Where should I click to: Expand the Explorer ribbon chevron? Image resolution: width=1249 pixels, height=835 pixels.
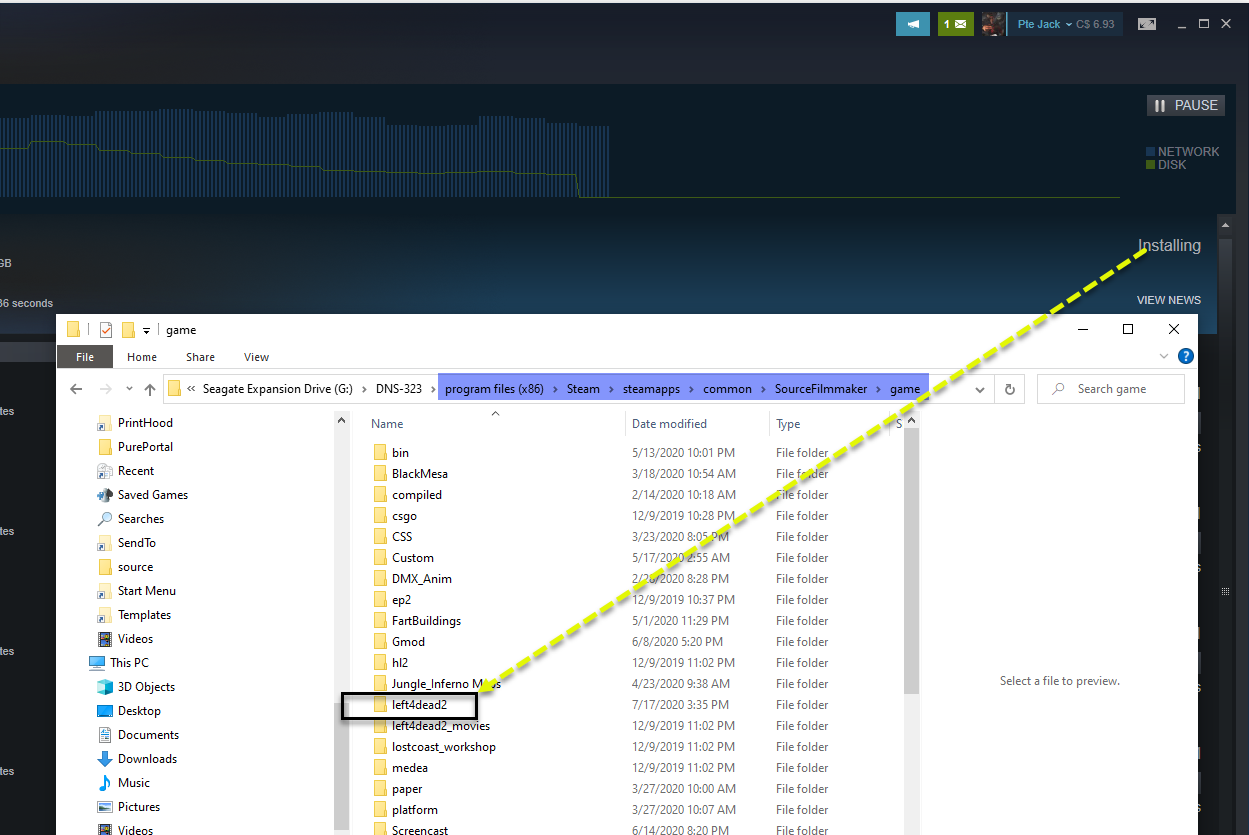[x=1163, y=356]
